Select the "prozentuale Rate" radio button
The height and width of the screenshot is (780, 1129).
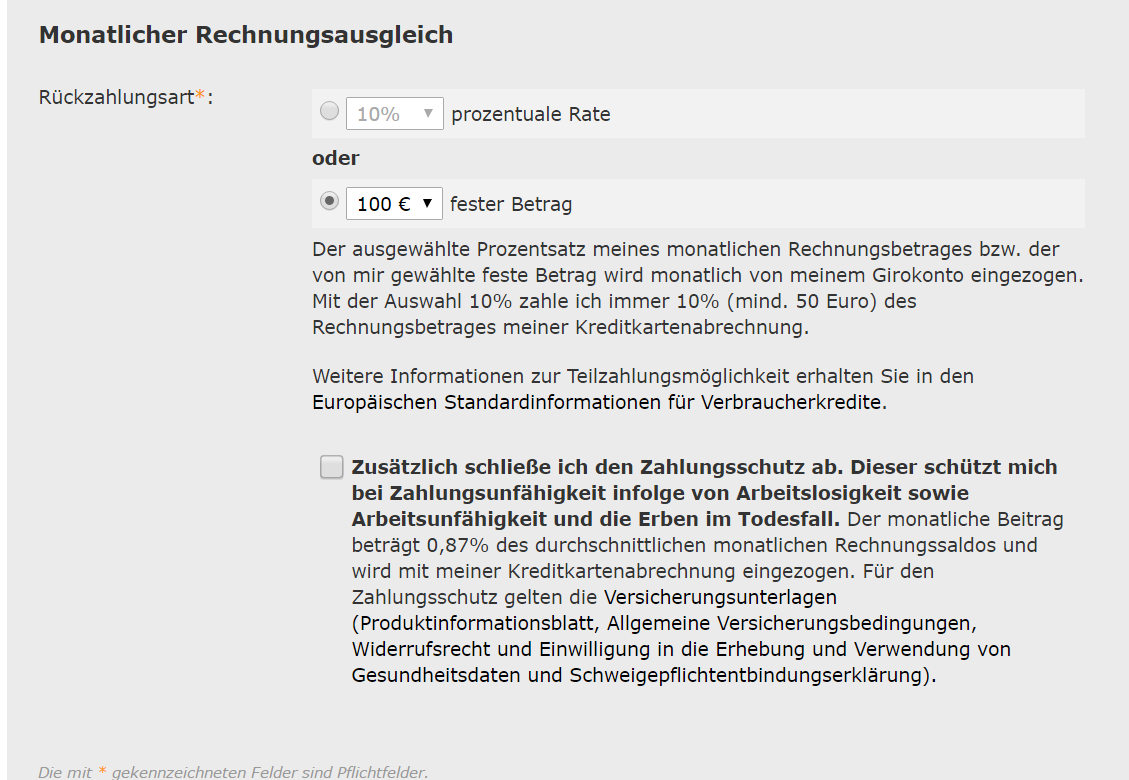click(x=329, y=111)
